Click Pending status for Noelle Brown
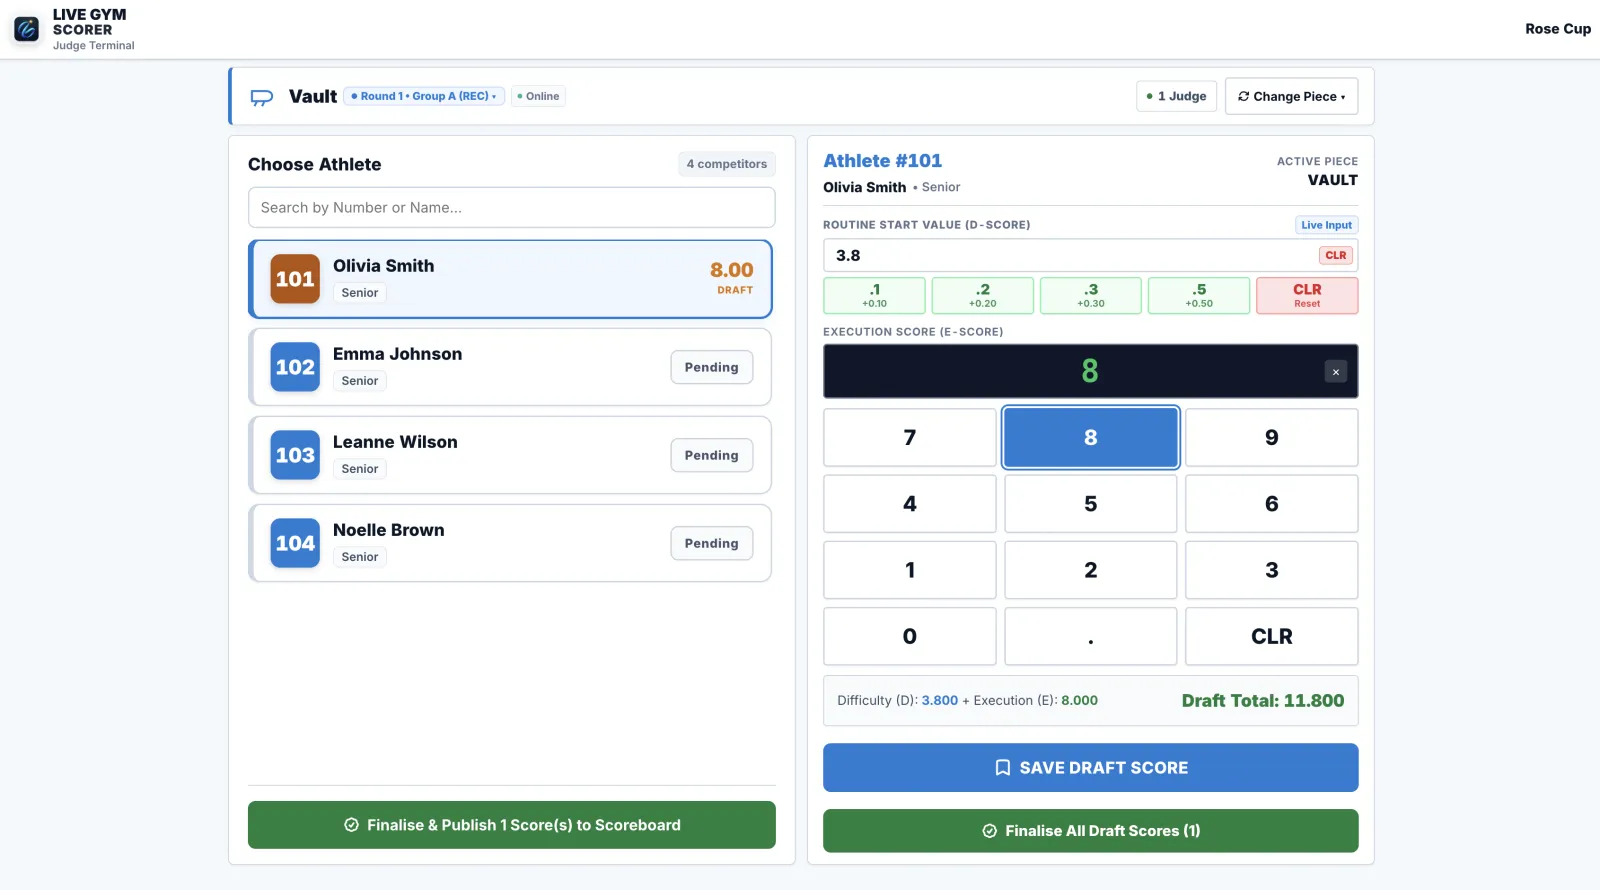The width and height of the screenshot is (1600, 890). 711,543
